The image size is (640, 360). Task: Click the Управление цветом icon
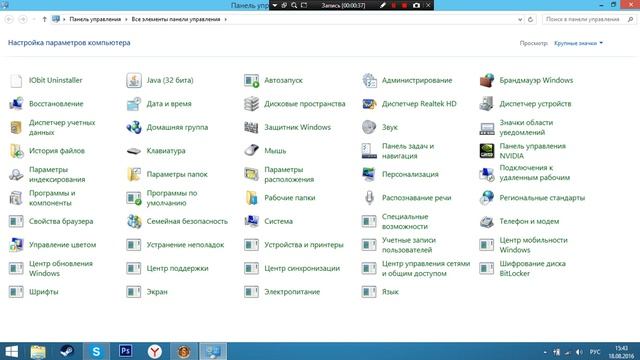coord(16,245)
